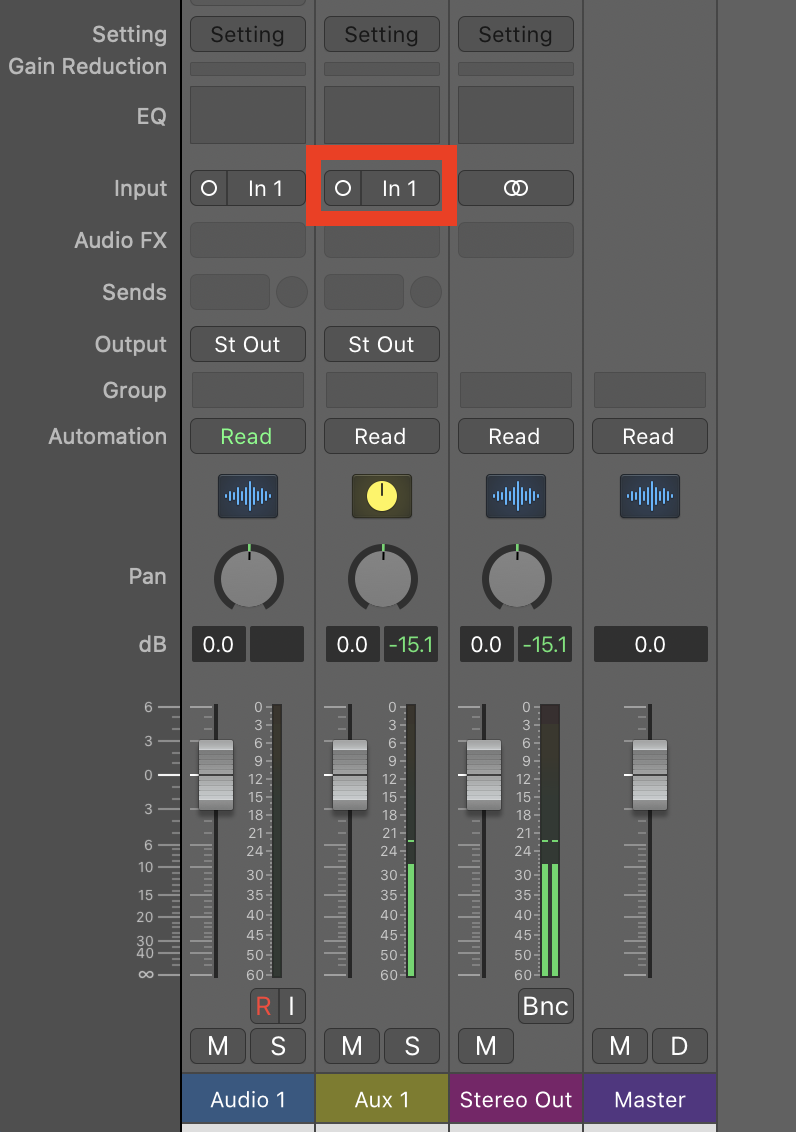Click Aux 1 mono format circle icon
Viewport: 796px width, 1132px height.
pos(343,188)
